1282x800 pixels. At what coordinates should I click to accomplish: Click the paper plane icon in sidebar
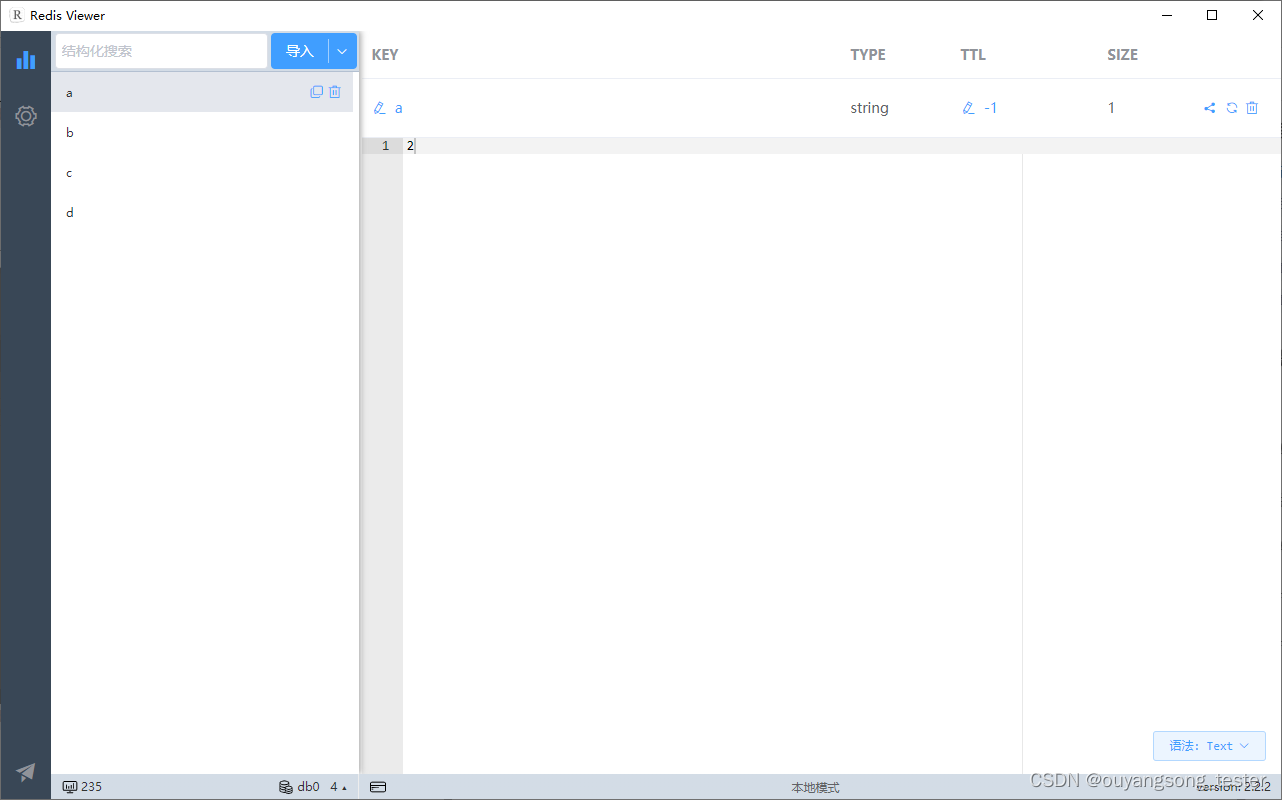[26, 771]
